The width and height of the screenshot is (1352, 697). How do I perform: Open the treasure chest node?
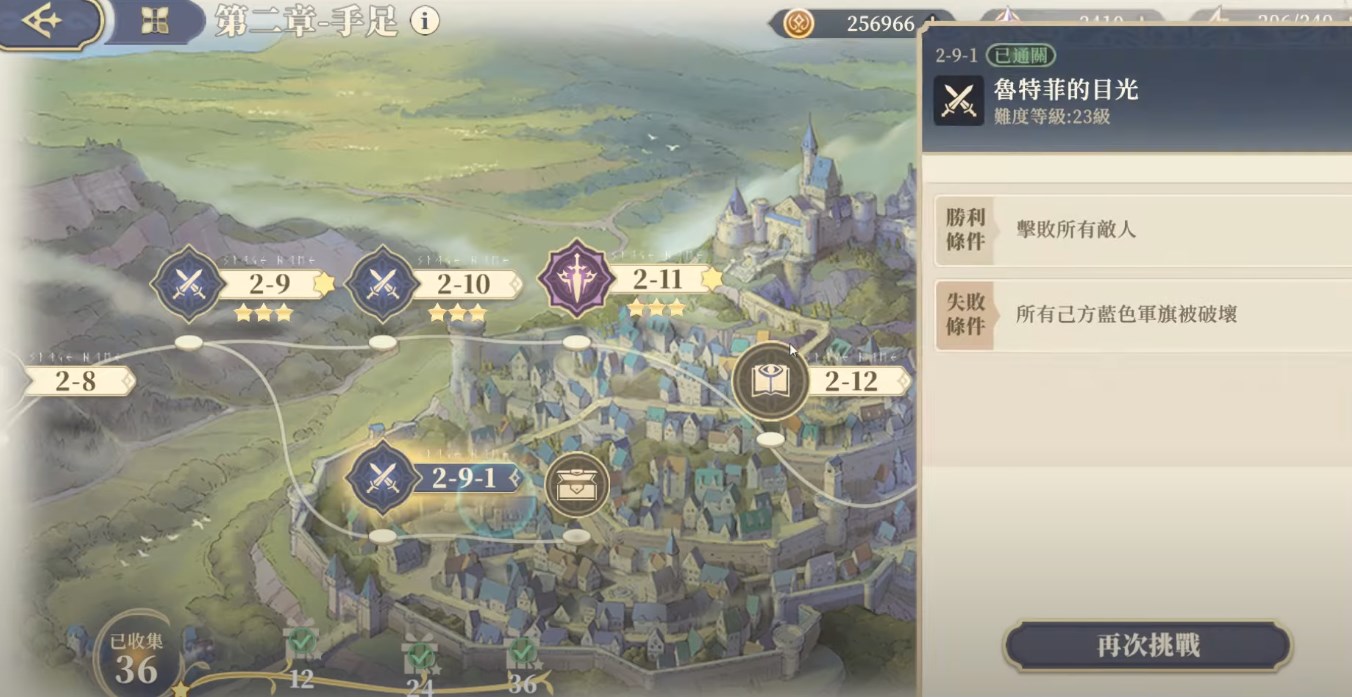577,485
